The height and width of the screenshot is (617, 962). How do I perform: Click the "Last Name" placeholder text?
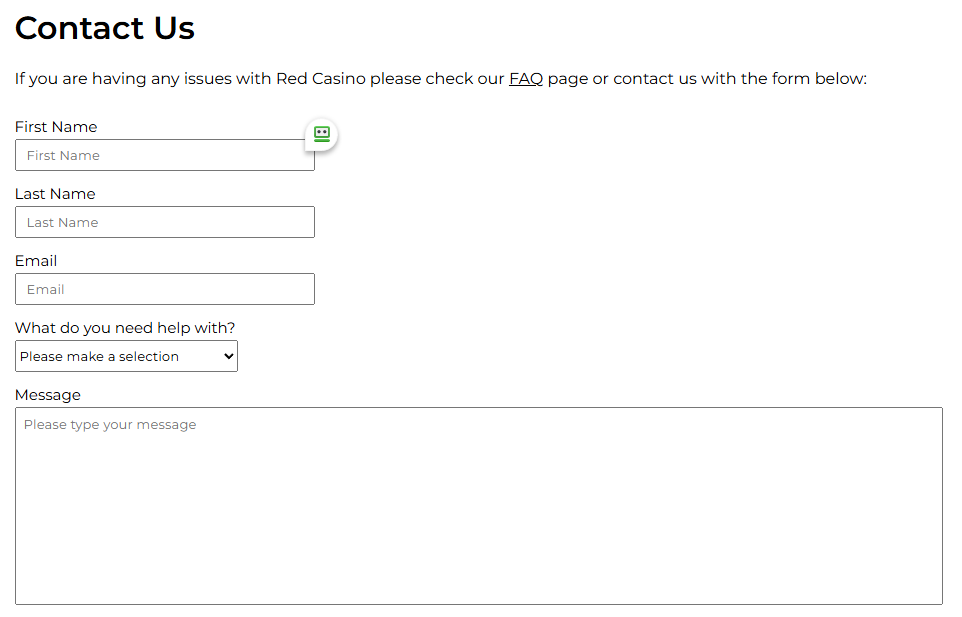click(62, 223)
